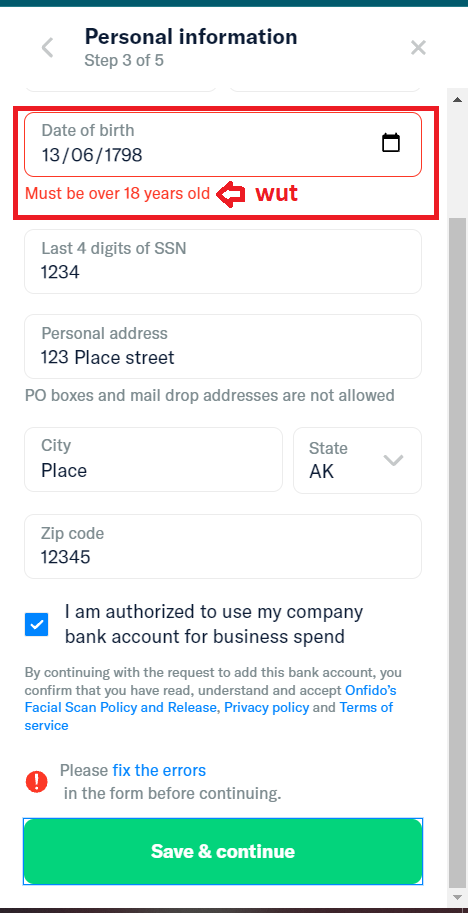
Task: Click into the City field
Action: [154, 459]
